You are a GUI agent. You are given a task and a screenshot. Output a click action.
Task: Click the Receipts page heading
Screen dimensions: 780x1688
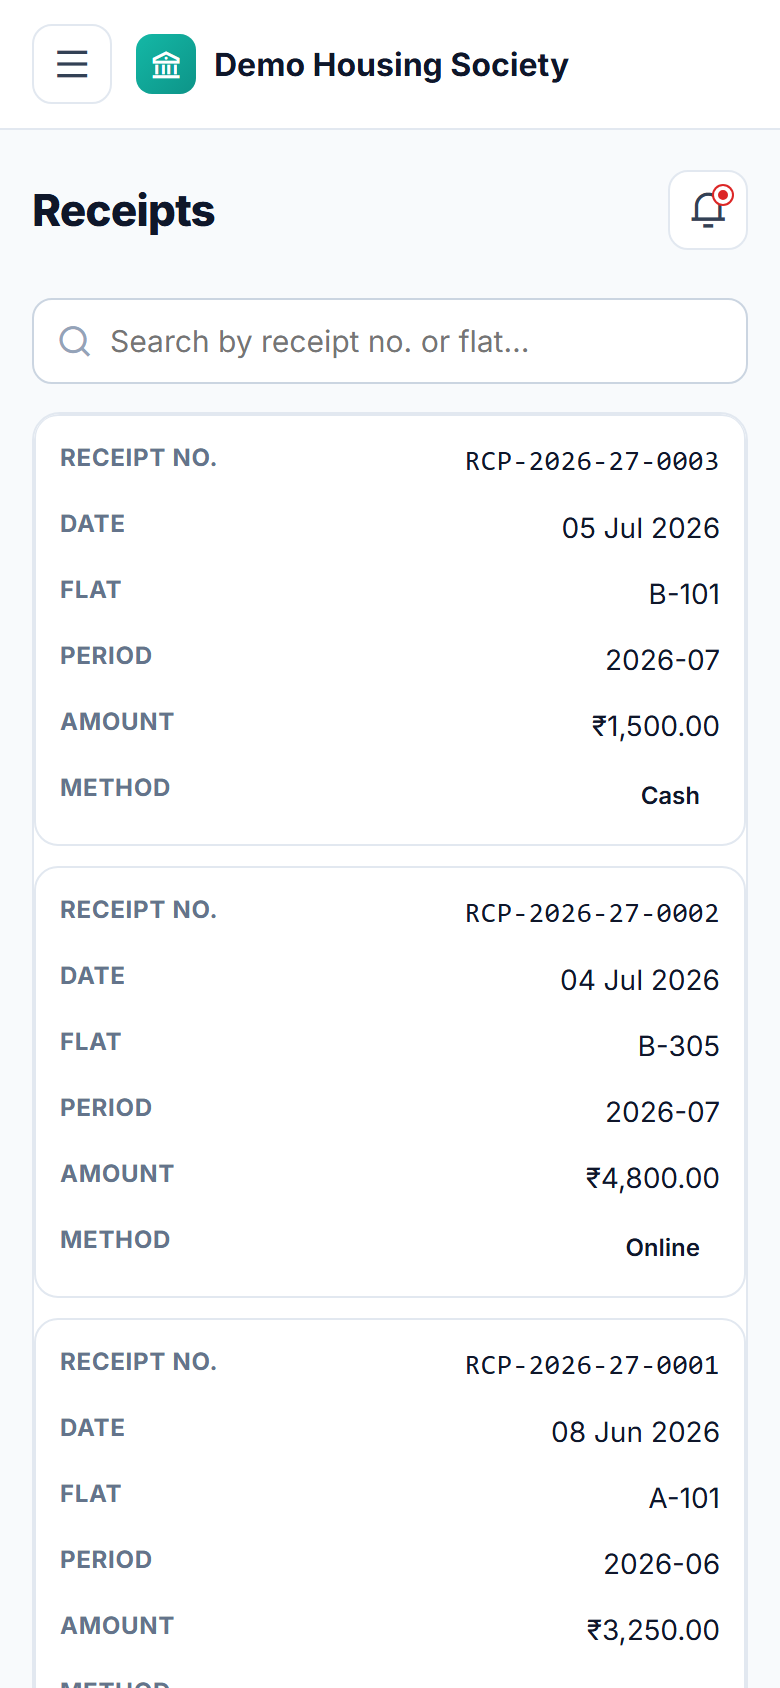tap(124, 211)
